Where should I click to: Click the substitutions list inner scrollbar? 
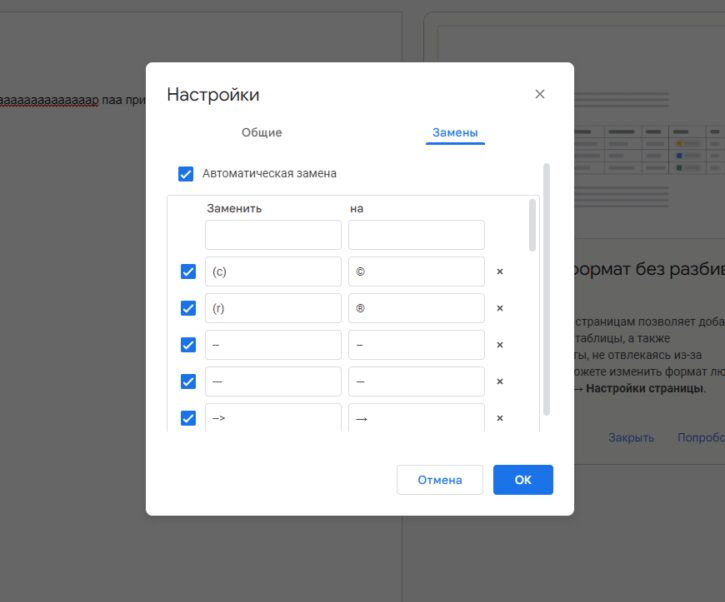tap(532, 226)
